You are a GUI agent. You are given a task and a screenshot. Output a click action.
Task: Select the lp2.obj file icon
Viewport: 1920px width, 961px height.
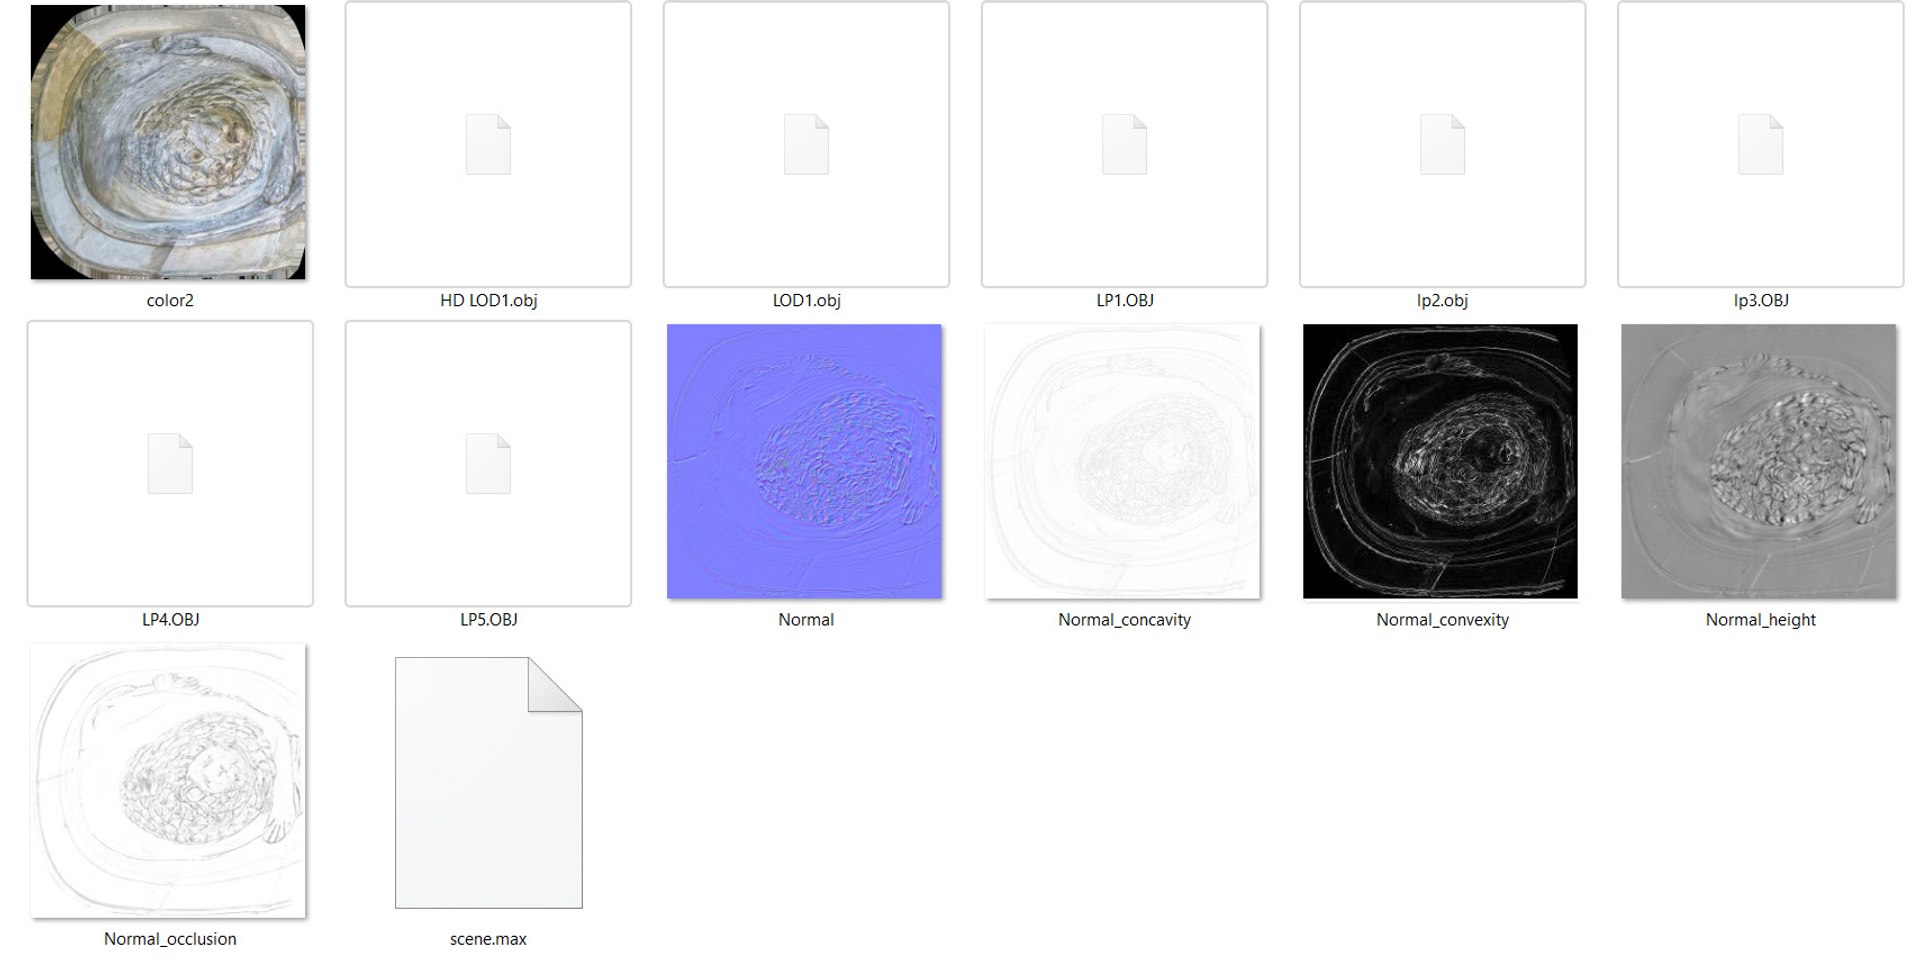tap(1442, 144)
